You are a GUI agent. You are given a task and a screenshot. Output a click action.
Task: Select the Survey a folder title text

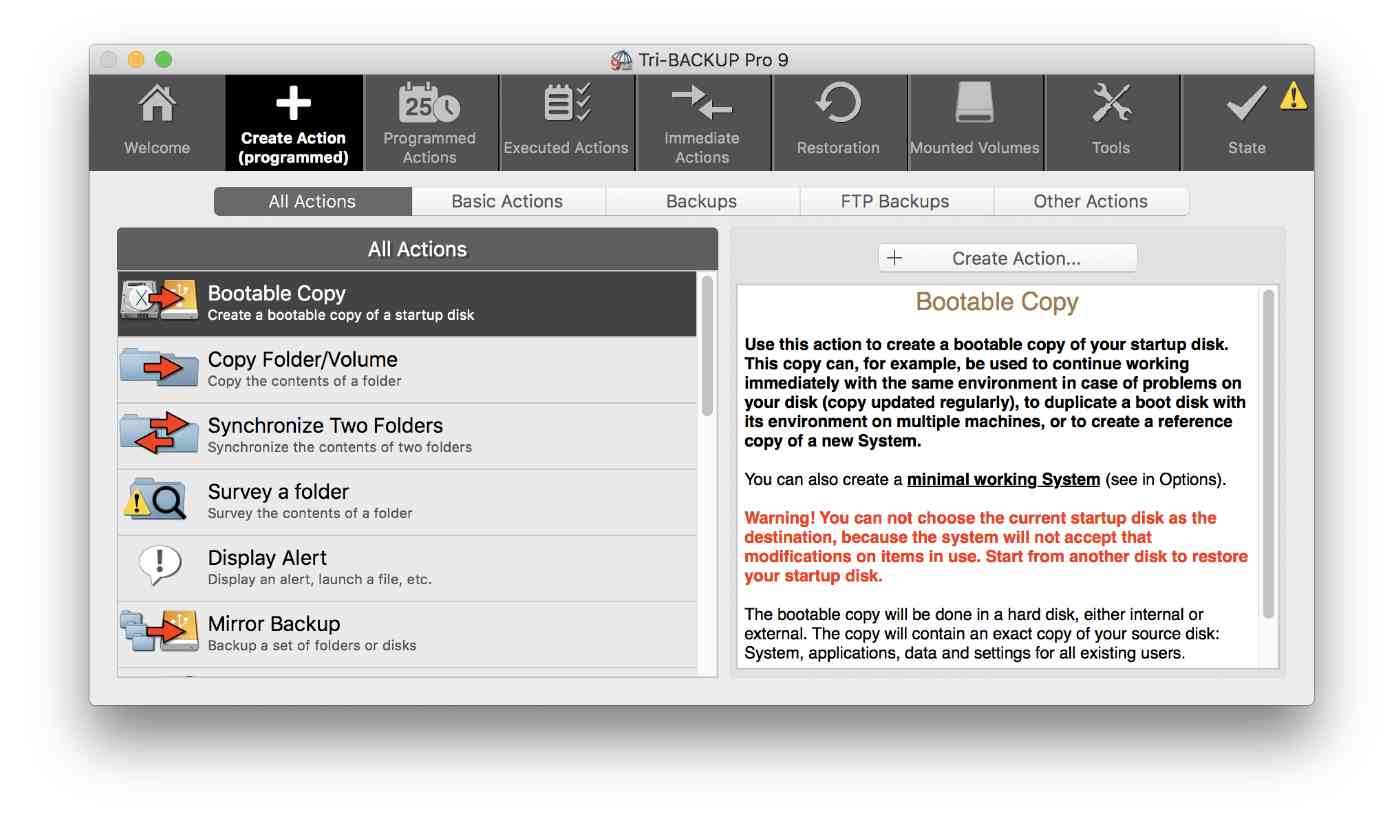pos(279,492)
